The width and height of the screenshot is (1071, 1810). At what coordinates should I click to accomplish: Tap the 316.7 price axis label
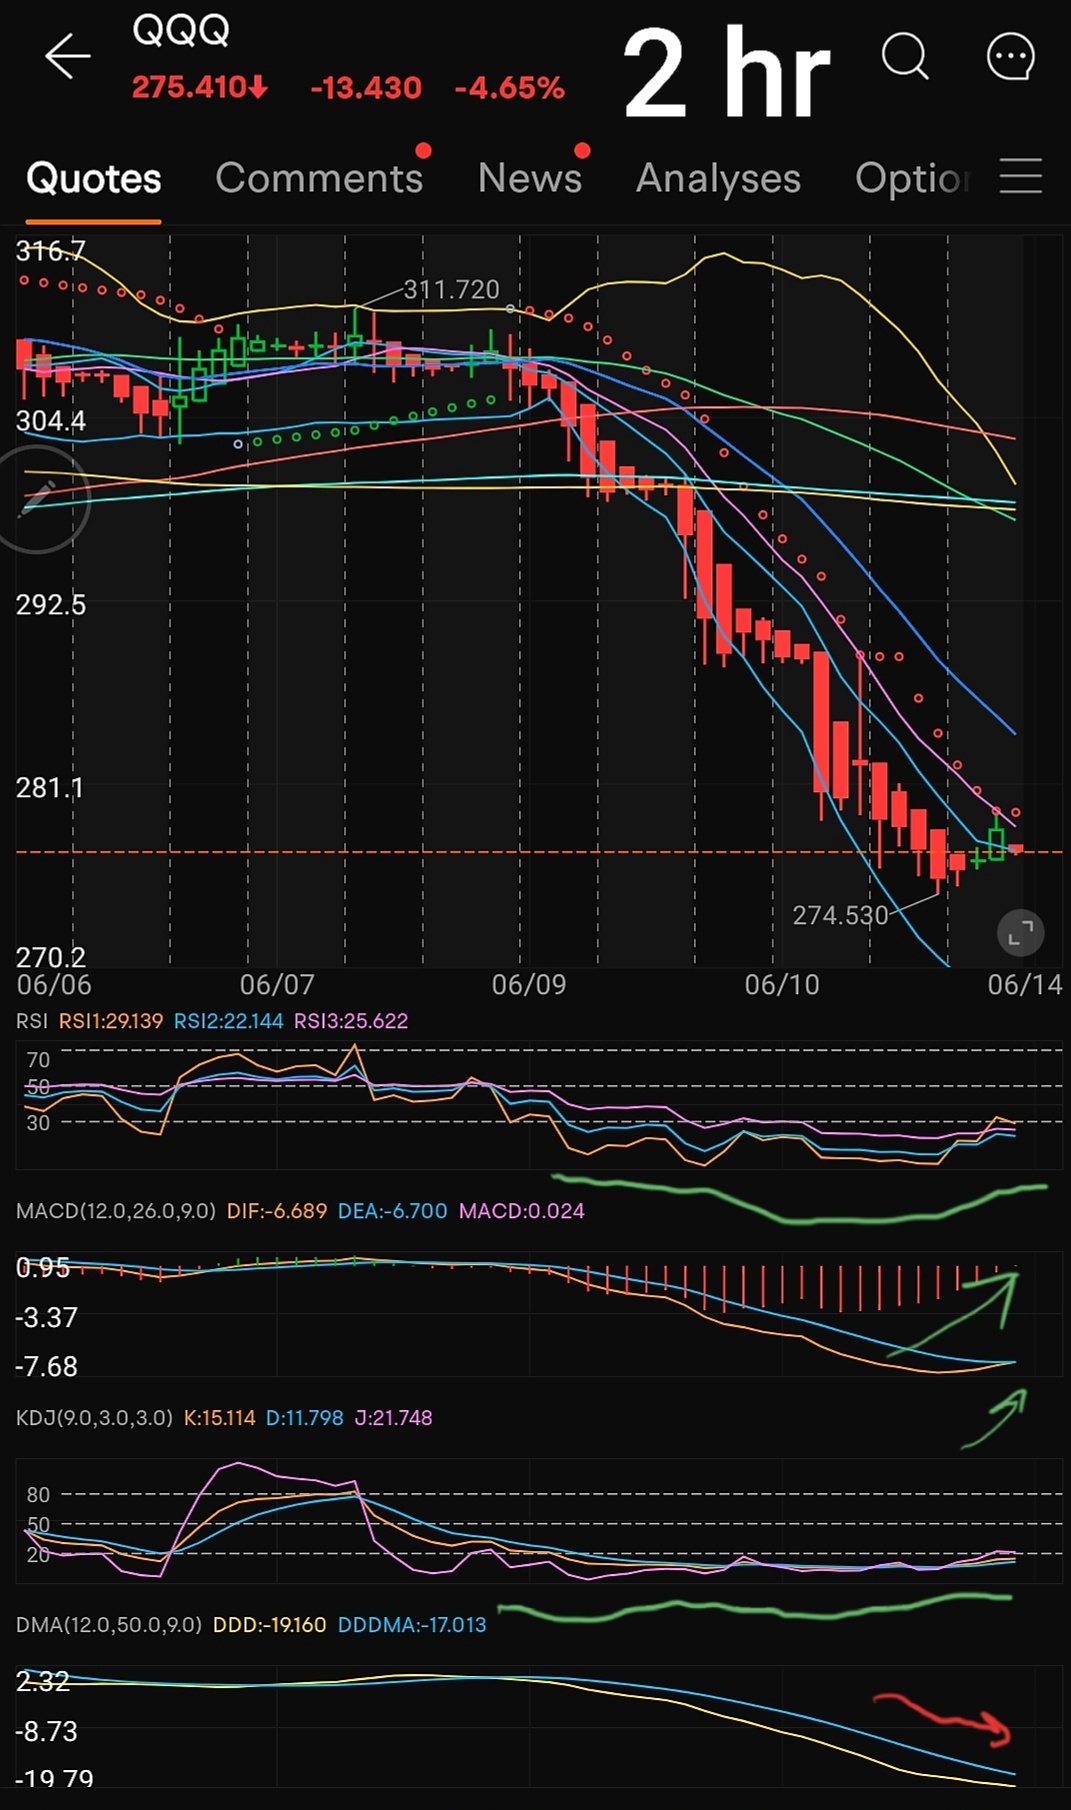(x=50, y=251)
